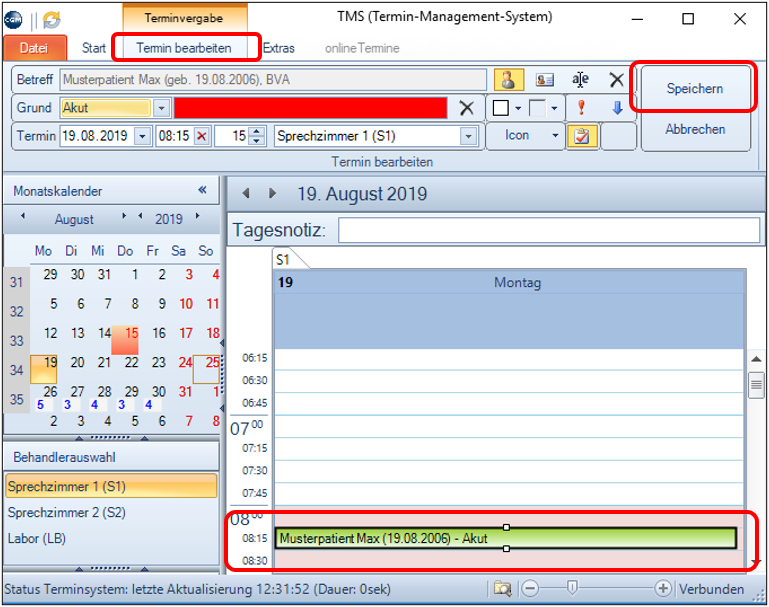Click the empty button right of the clipboard icon

point(619,136)
